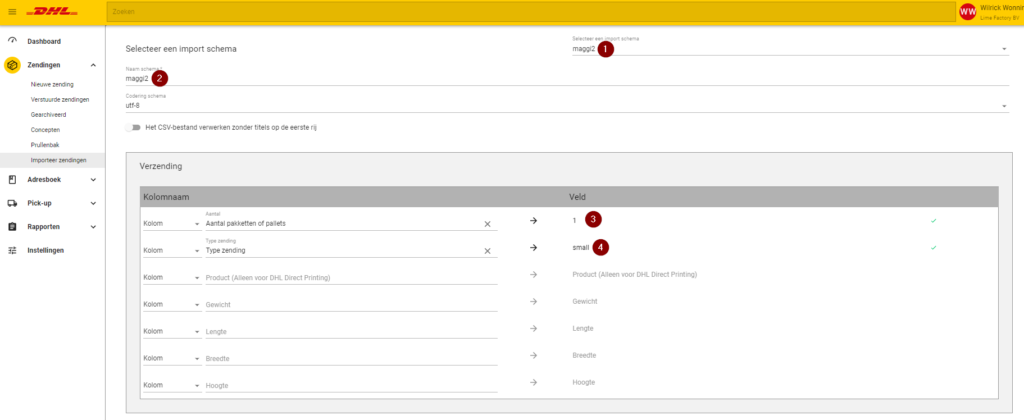This screenshot has height=420, width=1024.
Task: Open the Kolom dropdown for Gewicht row
Action: coord(170,302)
